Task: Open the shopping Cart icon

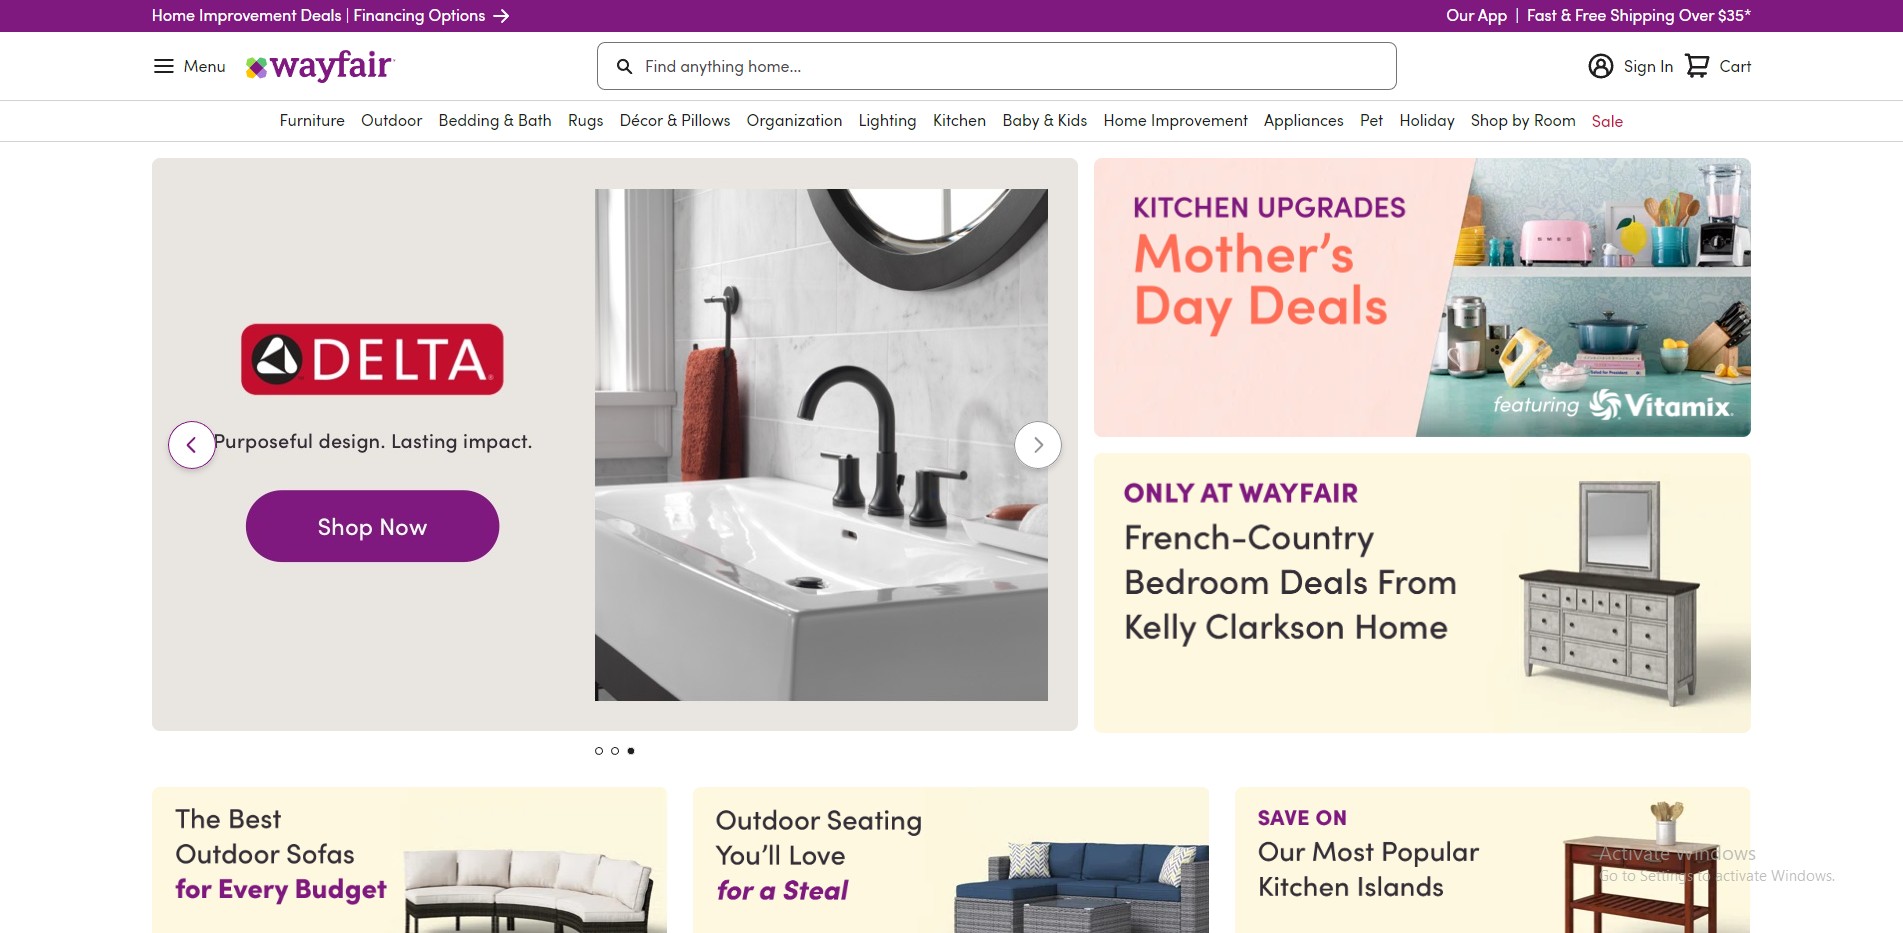Action: click(x=1697, y=66)
